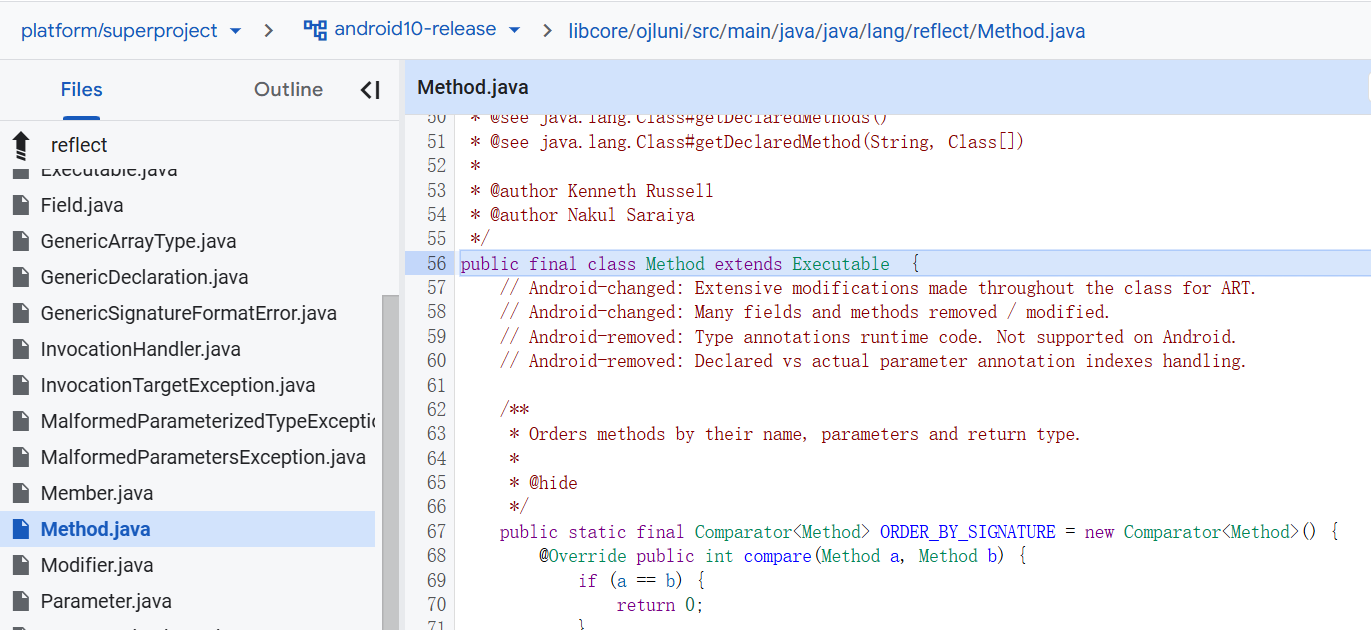Screen dimensions: 1371x630
Task: Click the 'Orders methods by their name' comment
Action: [795, 434]
